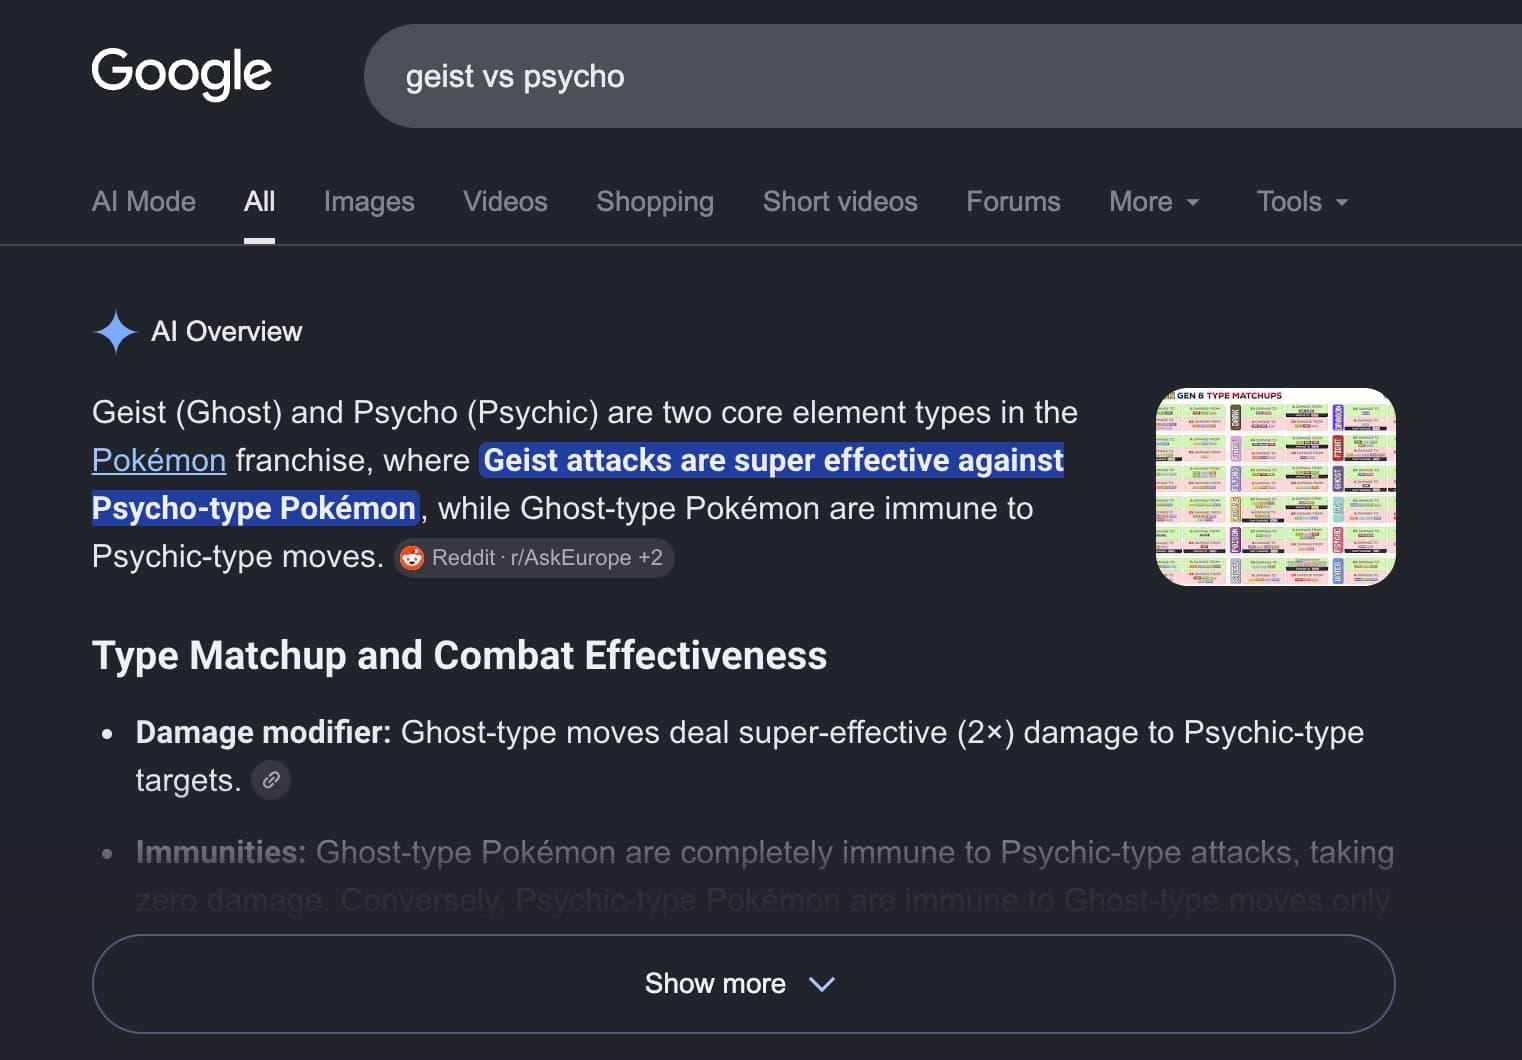Expand the More dropdown menu
This screenshot has height=1060, width=1522.
1154,202
